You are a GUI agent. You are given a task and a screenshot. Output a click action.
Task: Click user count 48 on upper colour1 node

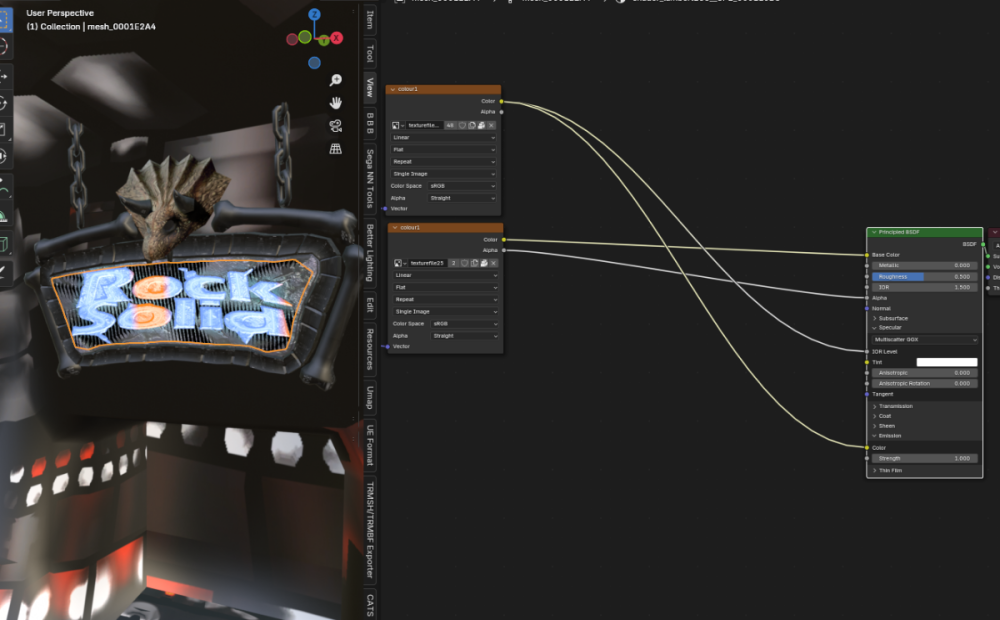[x=450, y=126]
